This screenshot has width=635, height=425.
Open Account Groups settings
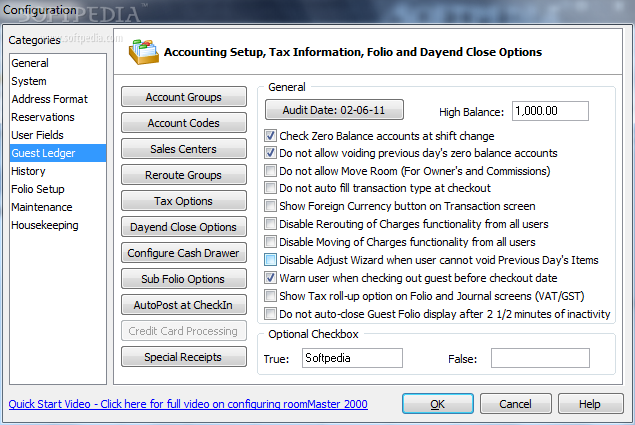point(184,97)
